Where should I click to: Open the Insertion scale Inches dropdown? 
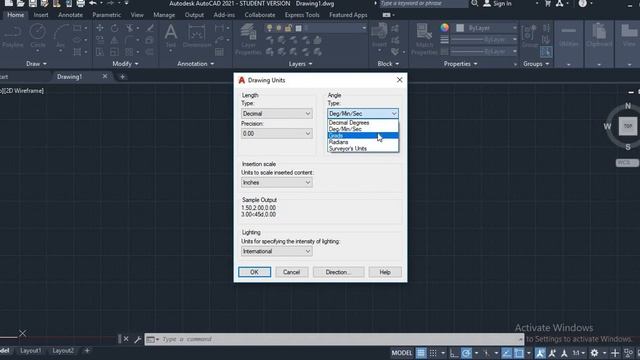[277, 182]
